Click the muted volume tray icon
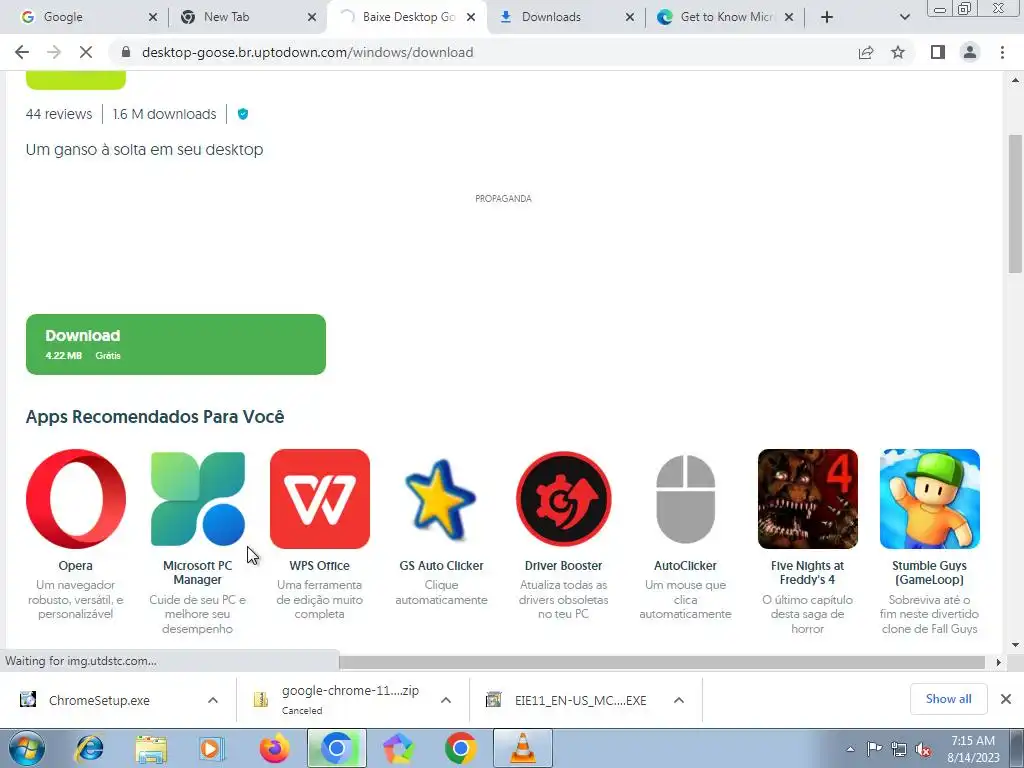This screenshot has width=1024, height=768. click(923, 749)
